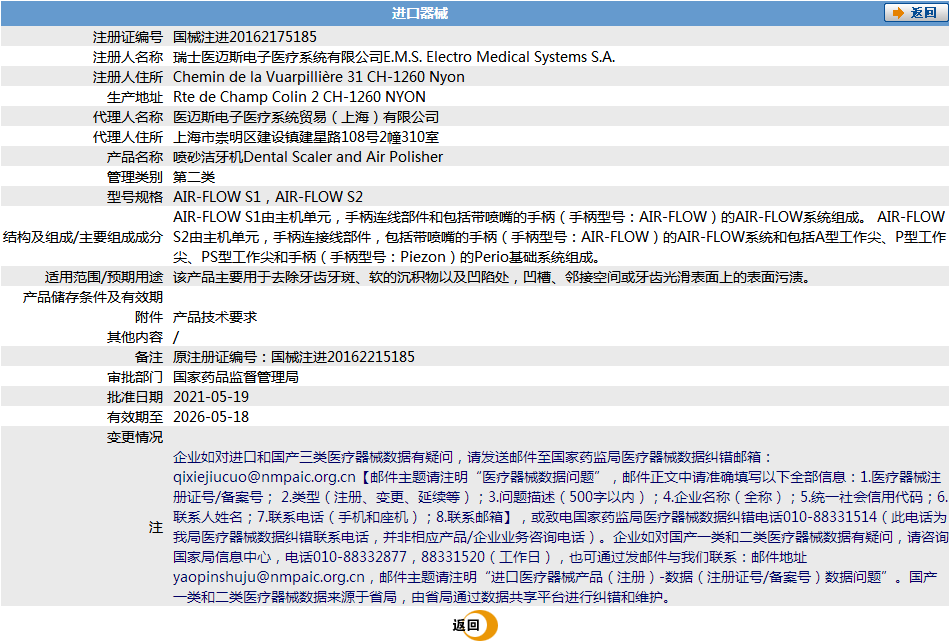Click model spec AIR-FLOW S1，AIR-FLOW S2
Image resolution: width=952 pixels, height=641 pixels.
(268, 197)
